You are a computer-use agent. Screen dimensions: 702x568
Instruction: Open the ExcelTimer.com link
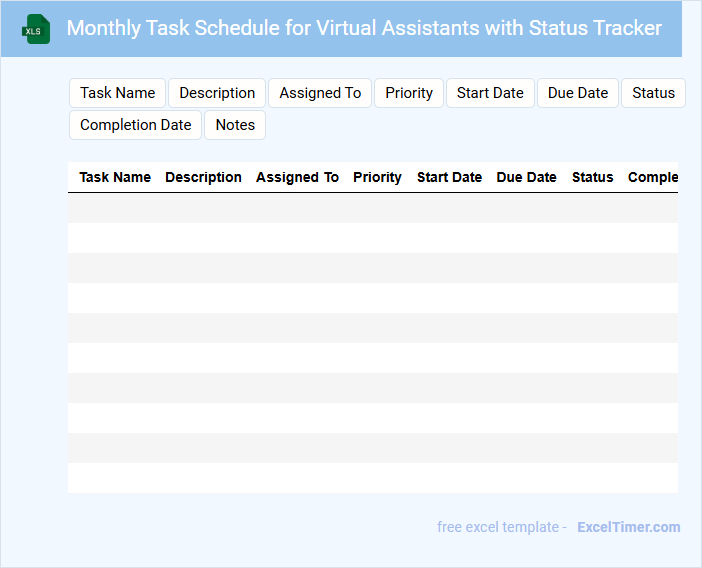[628, 527]
